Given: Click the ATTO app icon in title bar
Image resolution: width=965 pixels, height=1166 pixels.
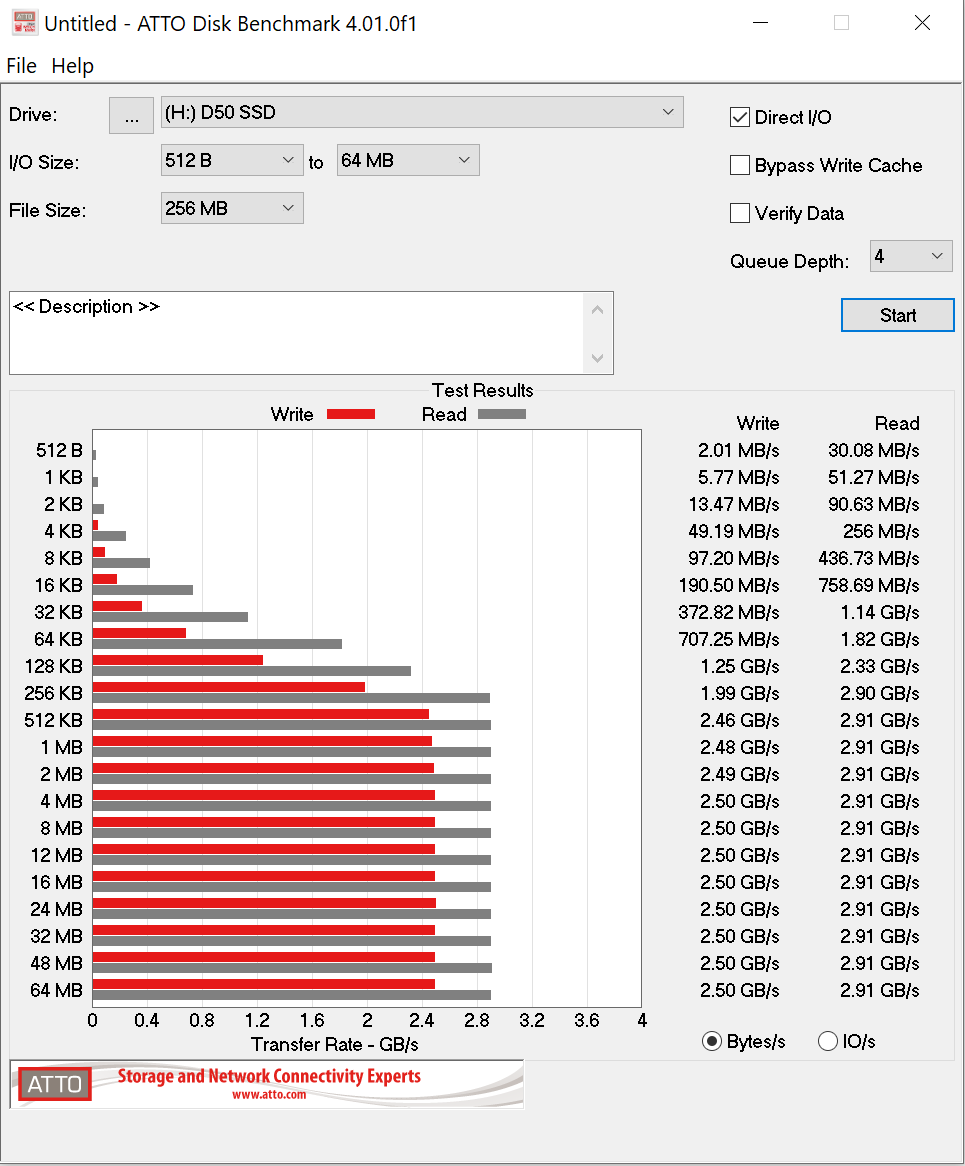Looking at the screenshot, I should pyautogui.click(x=24, y=23).
